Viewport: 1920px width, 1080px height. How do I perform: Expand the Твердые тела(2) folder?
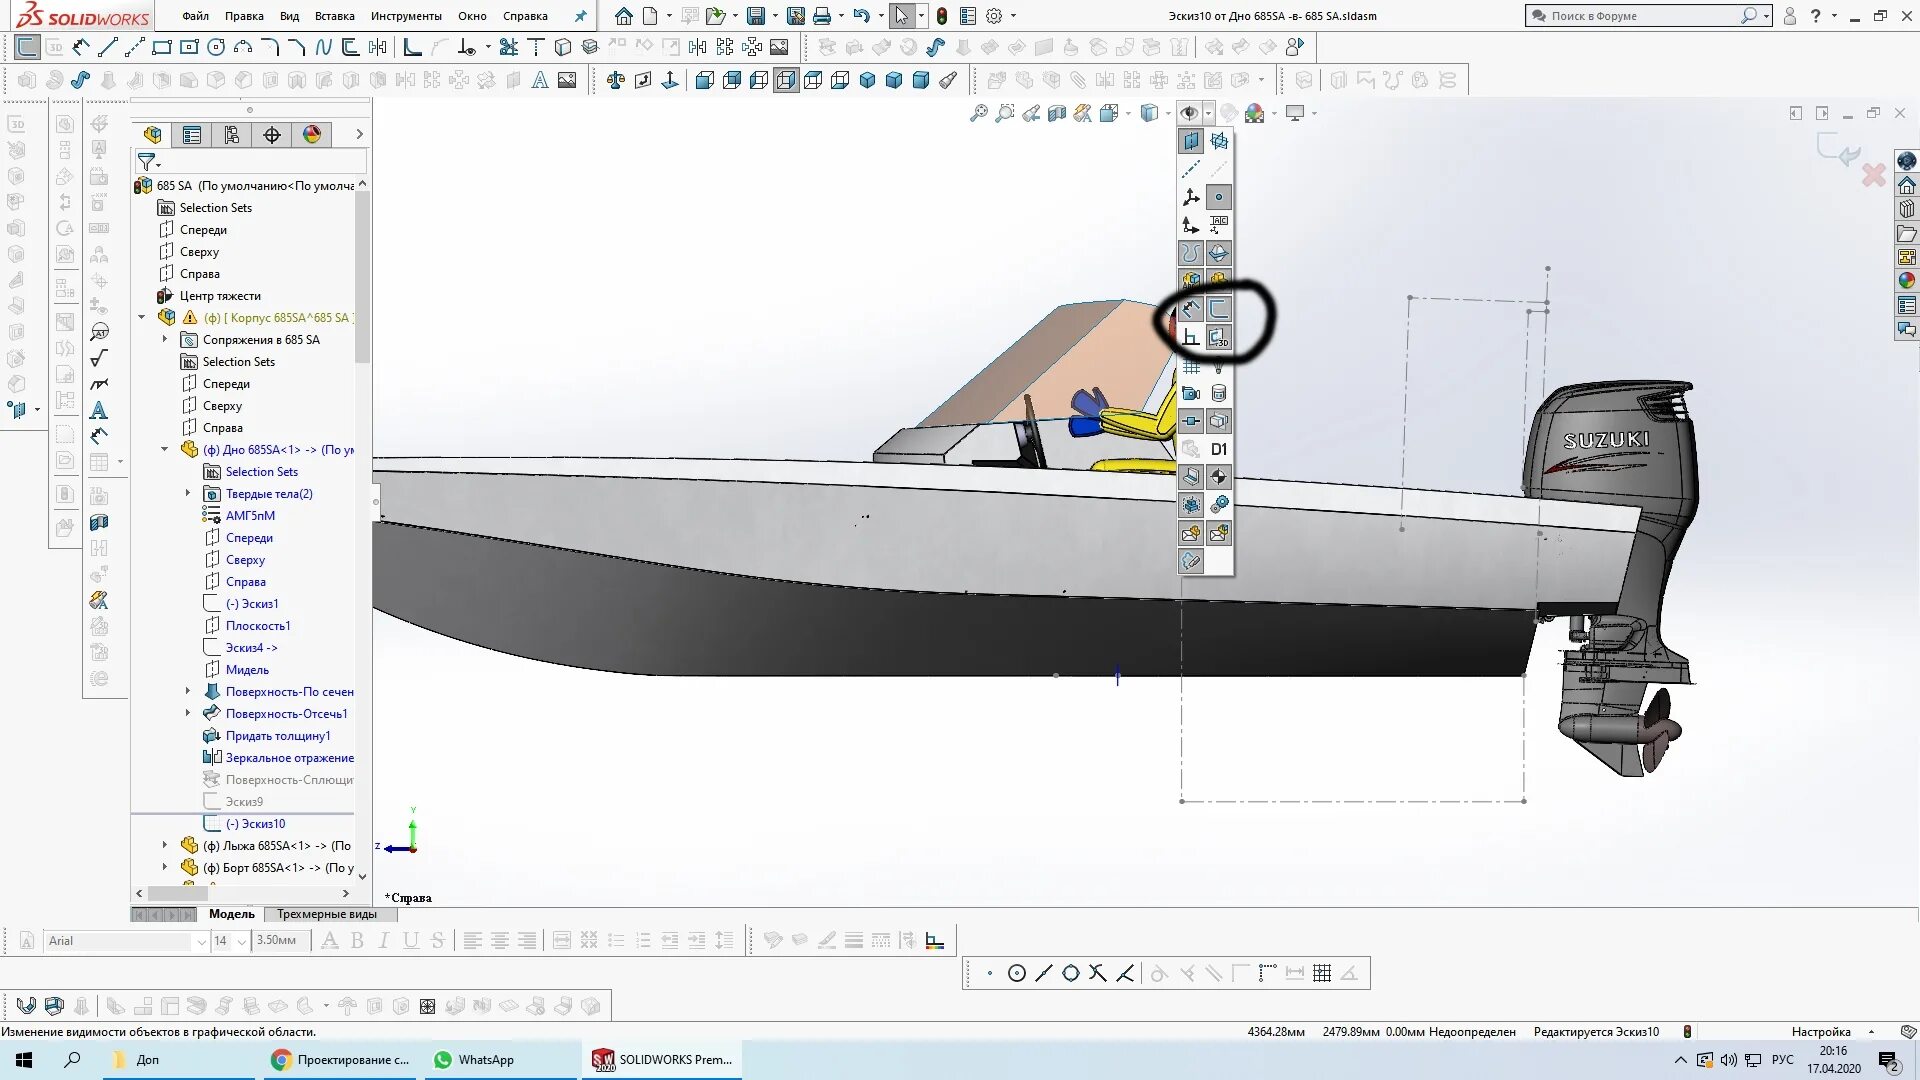point(187,493)
